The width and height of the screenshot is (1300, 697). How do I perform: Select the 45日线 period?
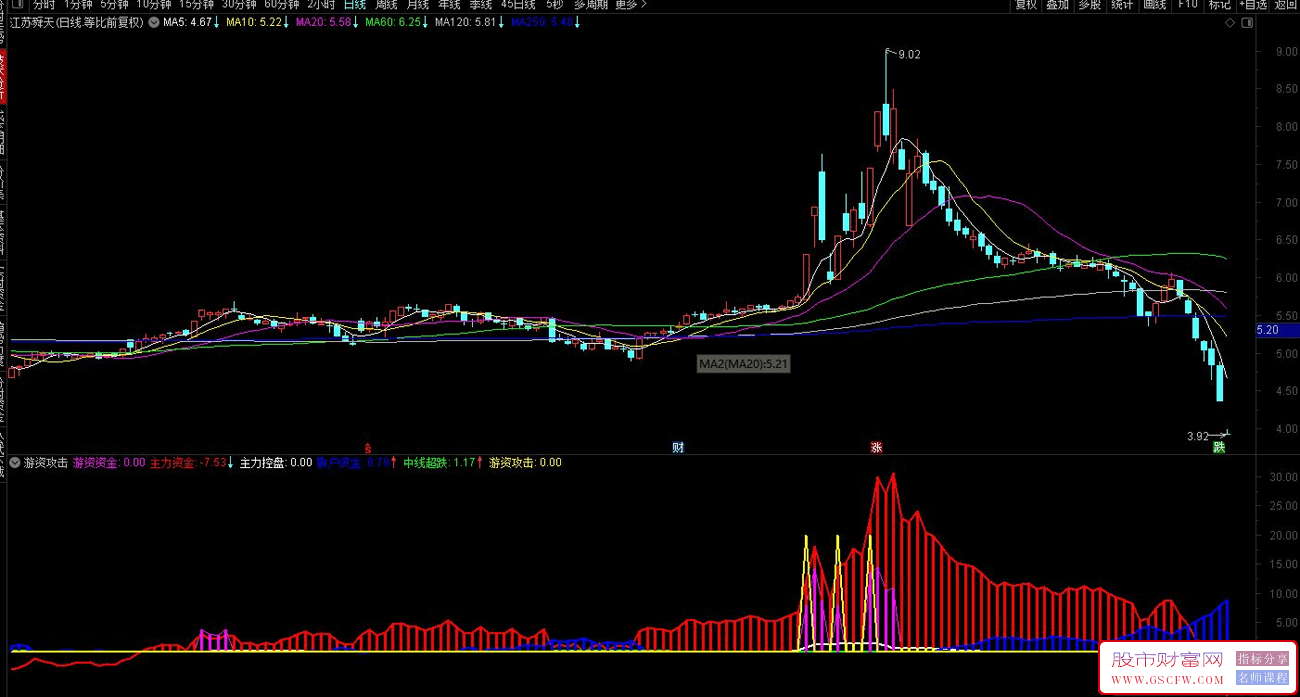(520, 4)
